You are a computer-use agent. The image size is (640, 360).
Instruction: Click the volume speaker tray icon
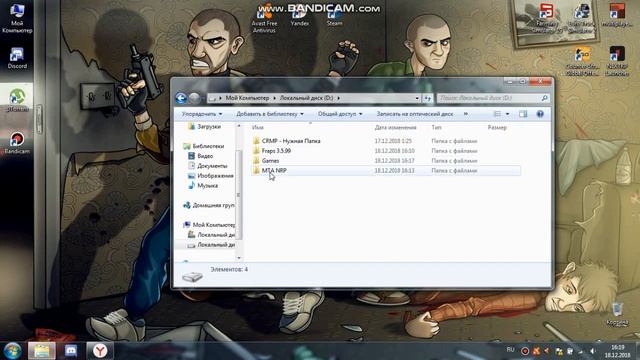point(593,351)
